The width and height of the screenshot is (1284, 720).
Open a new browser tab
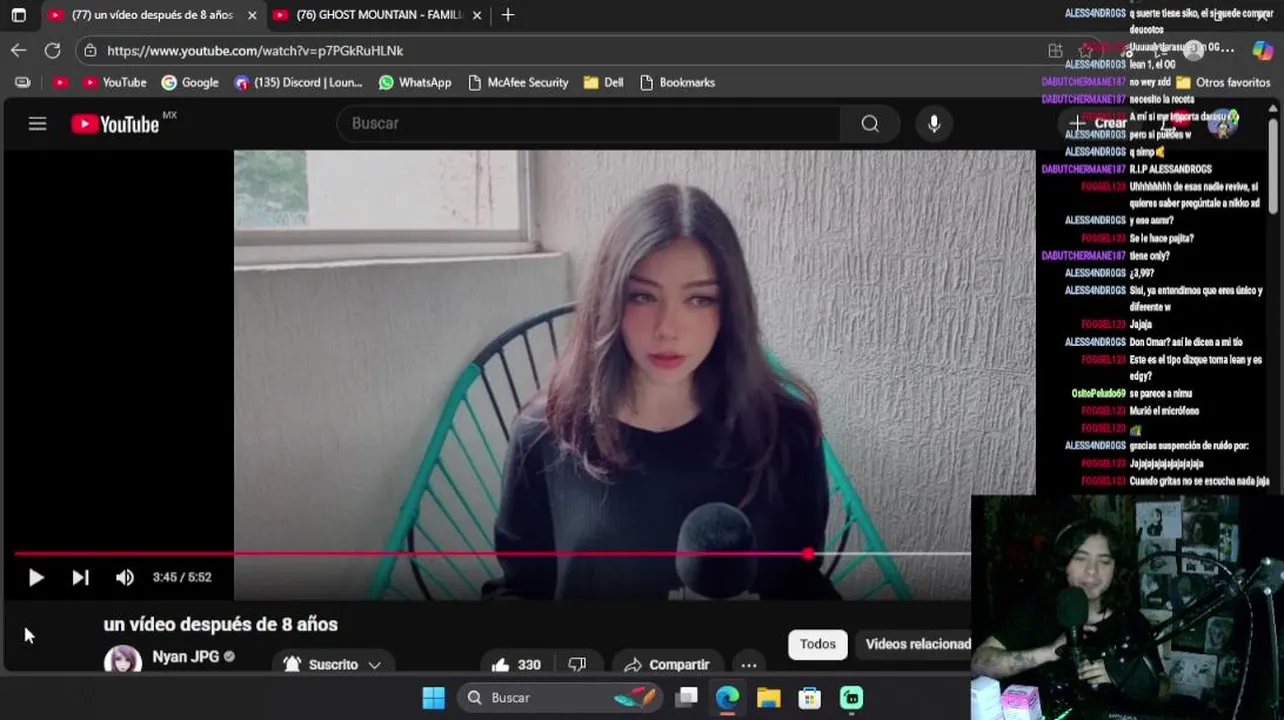(x=508, y=15)
